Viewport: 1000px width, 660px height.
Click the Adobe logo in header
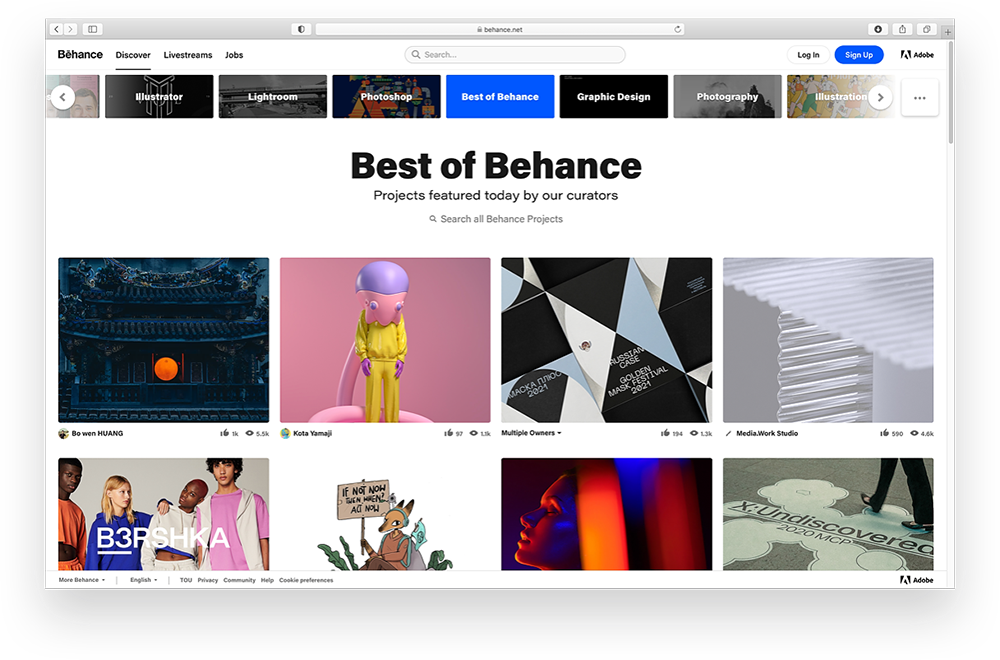917,55
